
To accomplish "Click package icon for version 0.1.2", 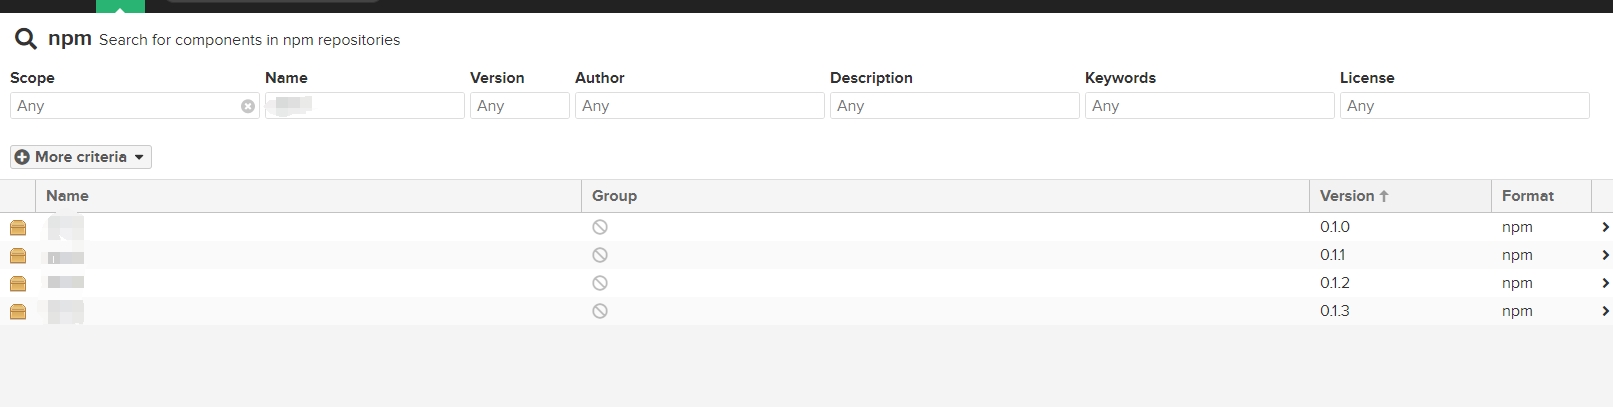I will (18, 284).
